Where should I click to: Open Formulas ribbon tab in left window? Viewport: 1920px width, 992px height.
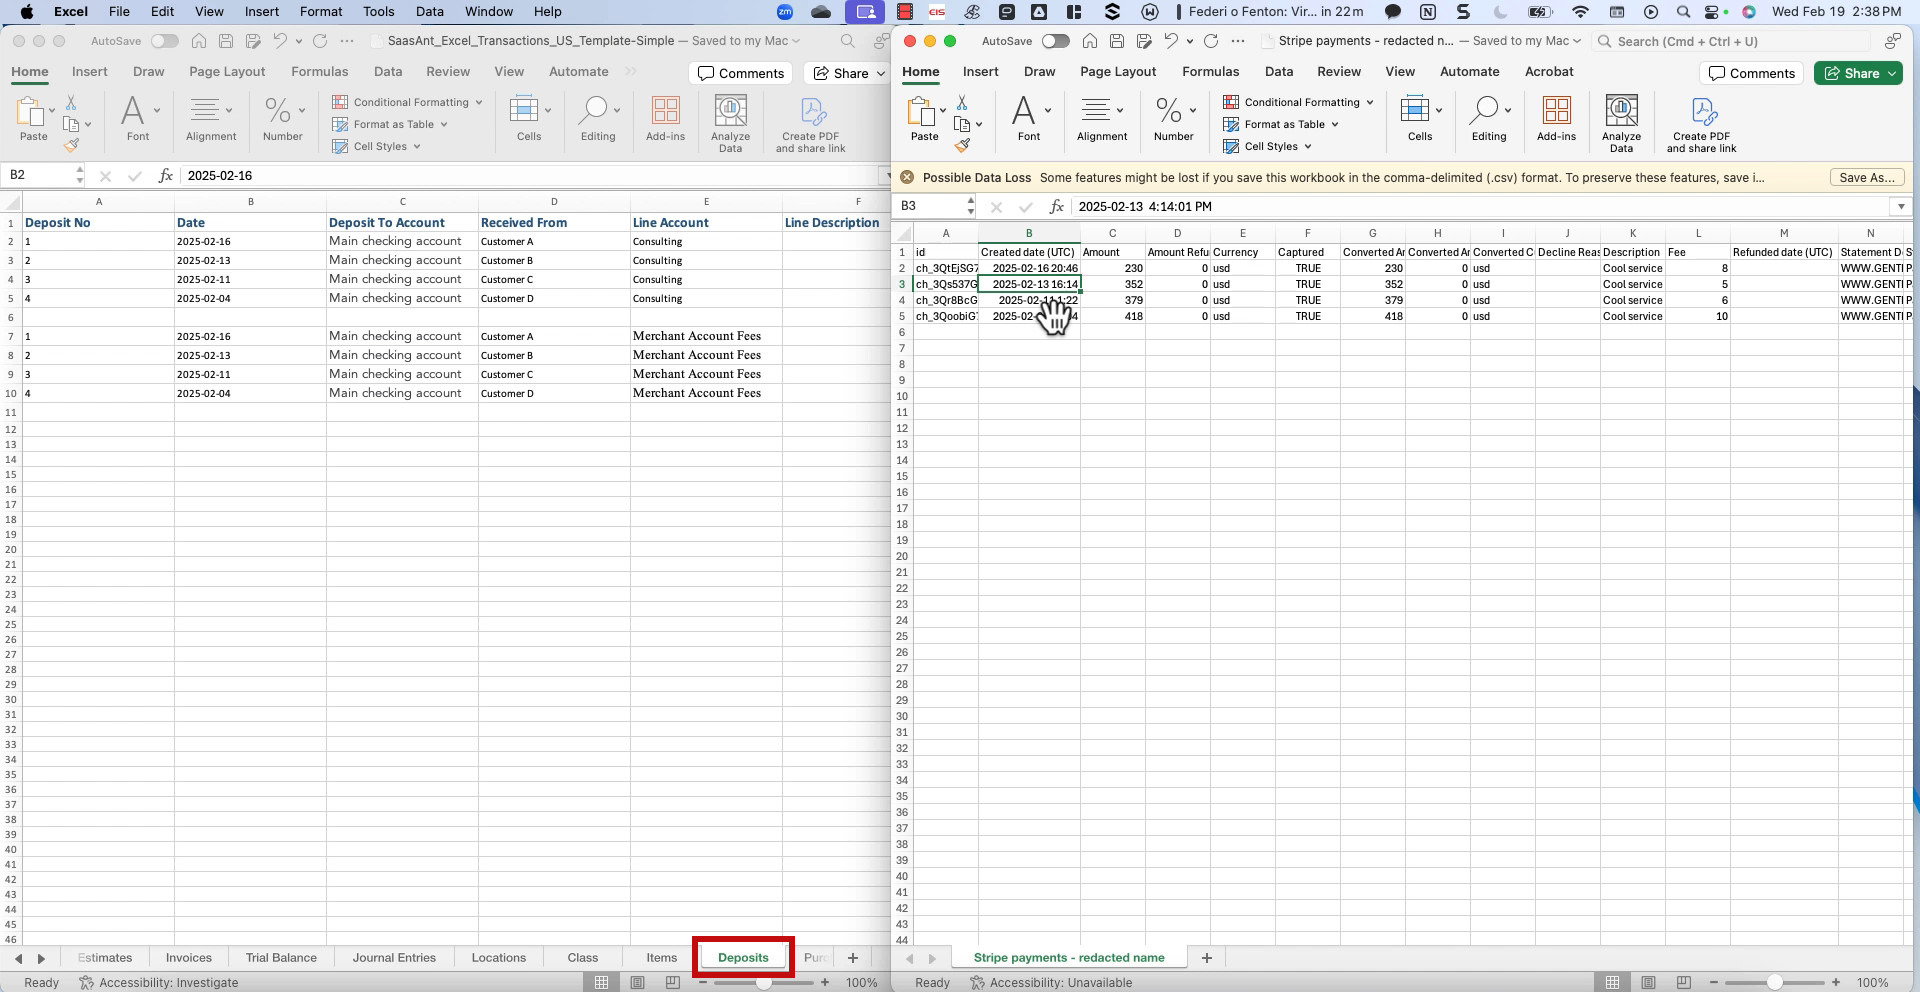coord(319,71)
